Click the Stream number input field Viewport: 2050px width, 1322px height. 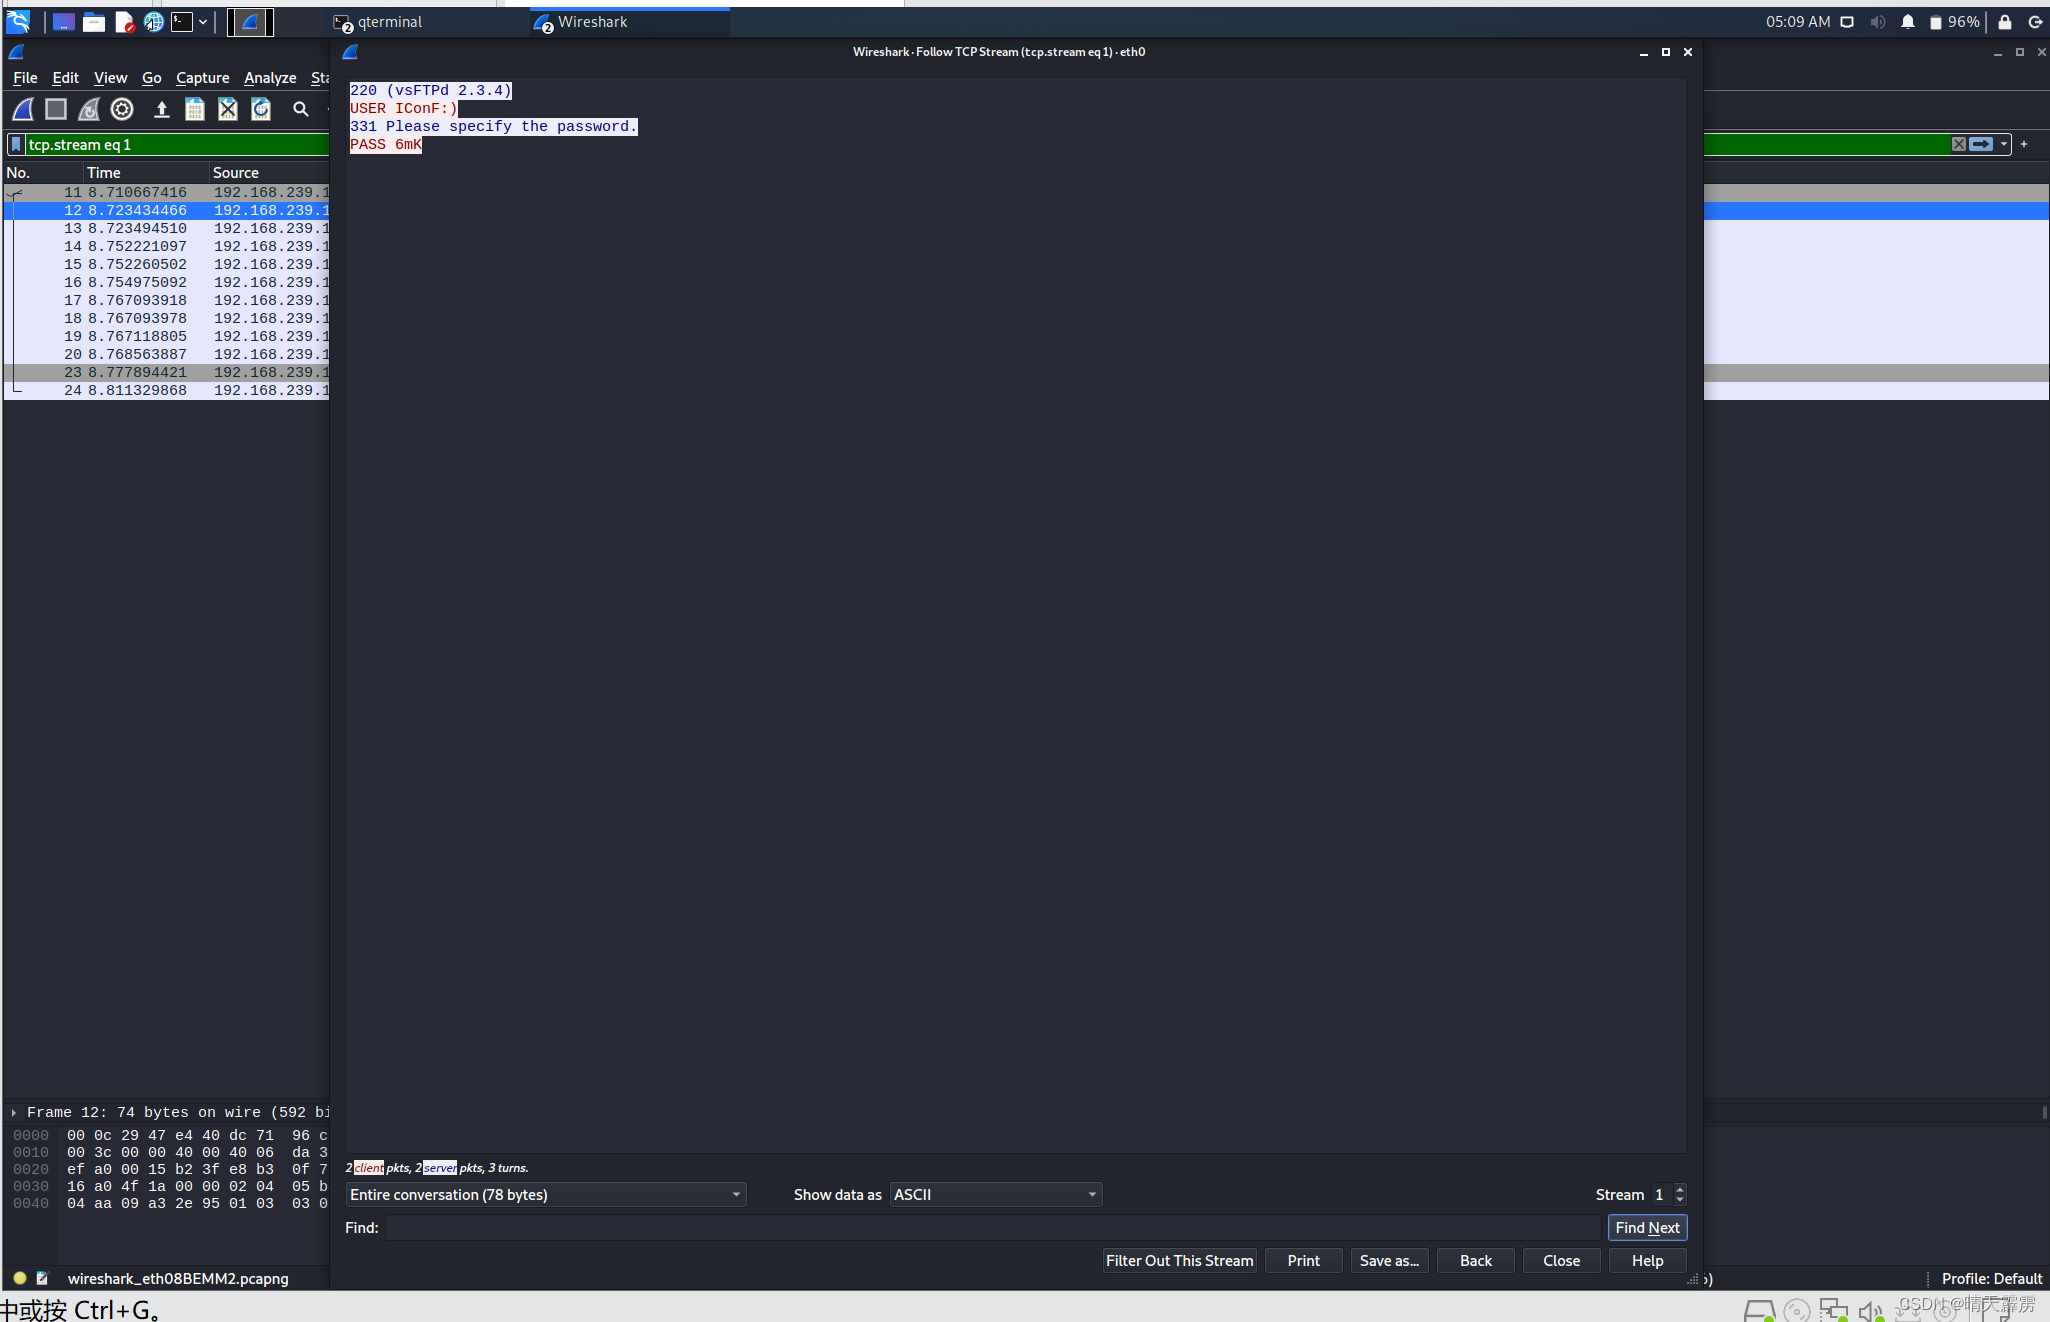[x=1661, y=1194]
